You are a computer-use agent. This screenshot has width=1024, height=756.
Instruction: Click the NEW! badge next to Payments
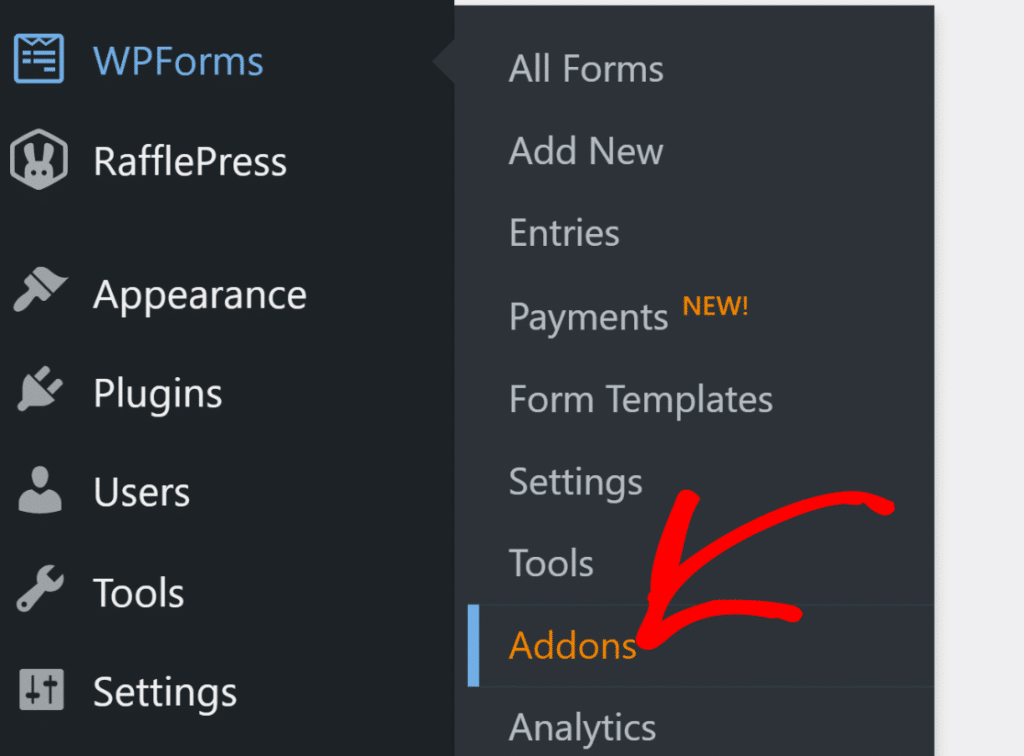(715, 306)
